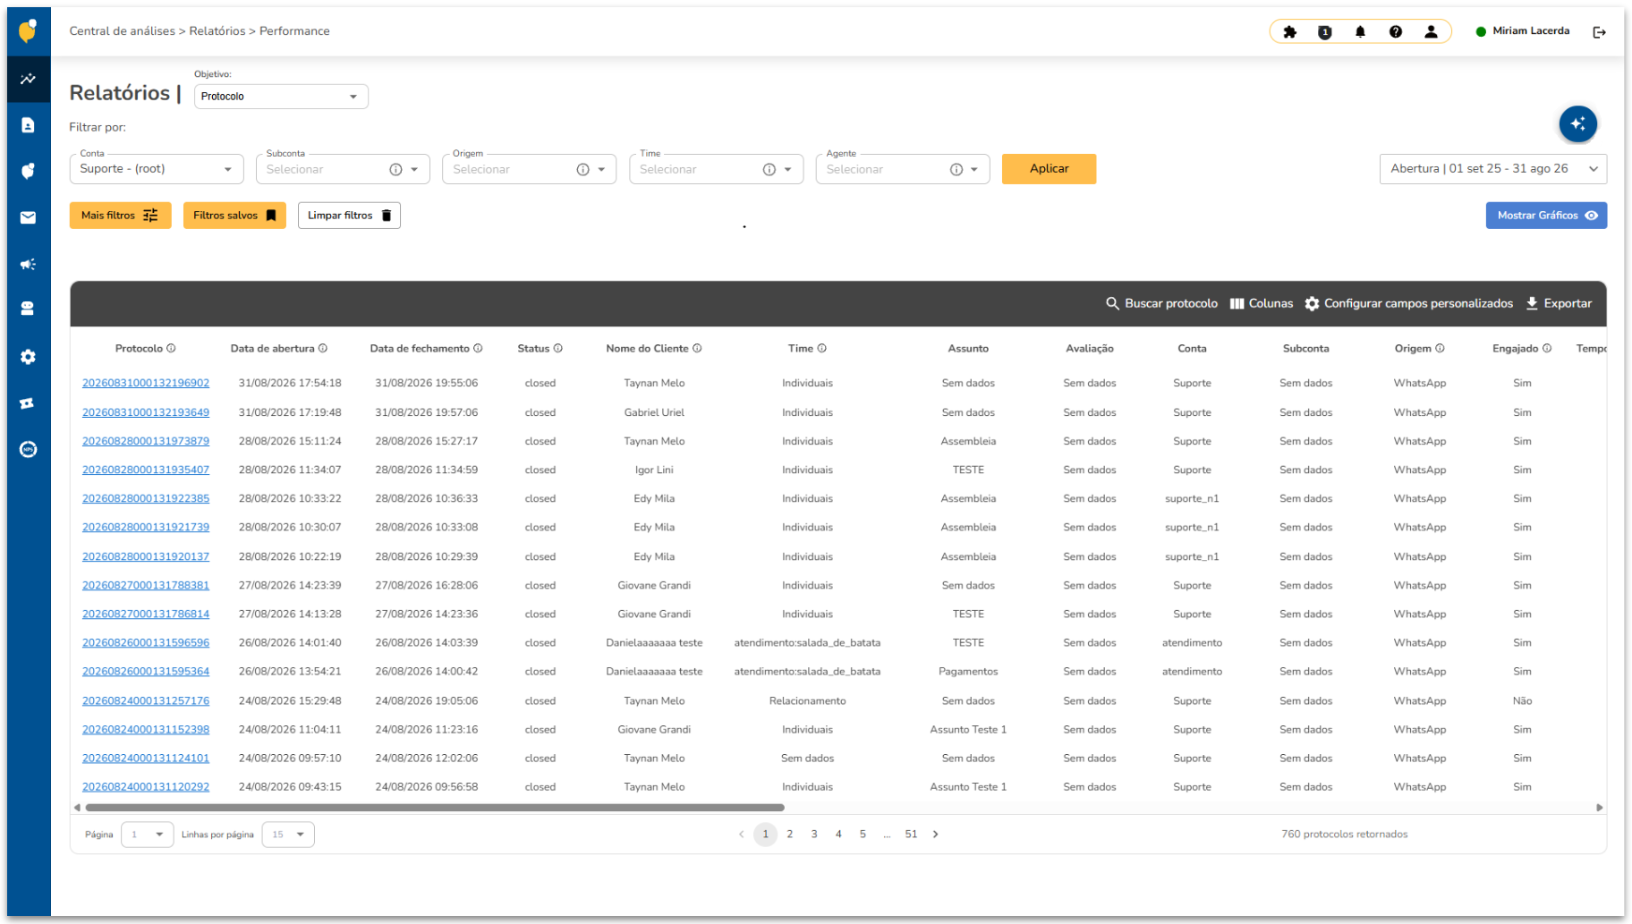Open protocol link 20260831000132196902

146,383
